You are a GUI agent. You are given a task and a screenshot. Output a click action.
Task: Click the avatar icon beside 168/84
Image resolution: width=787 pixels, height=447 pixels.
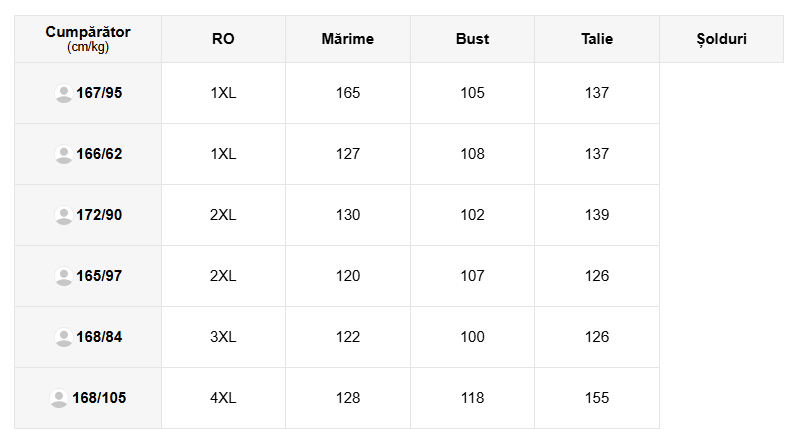point(64,338)
